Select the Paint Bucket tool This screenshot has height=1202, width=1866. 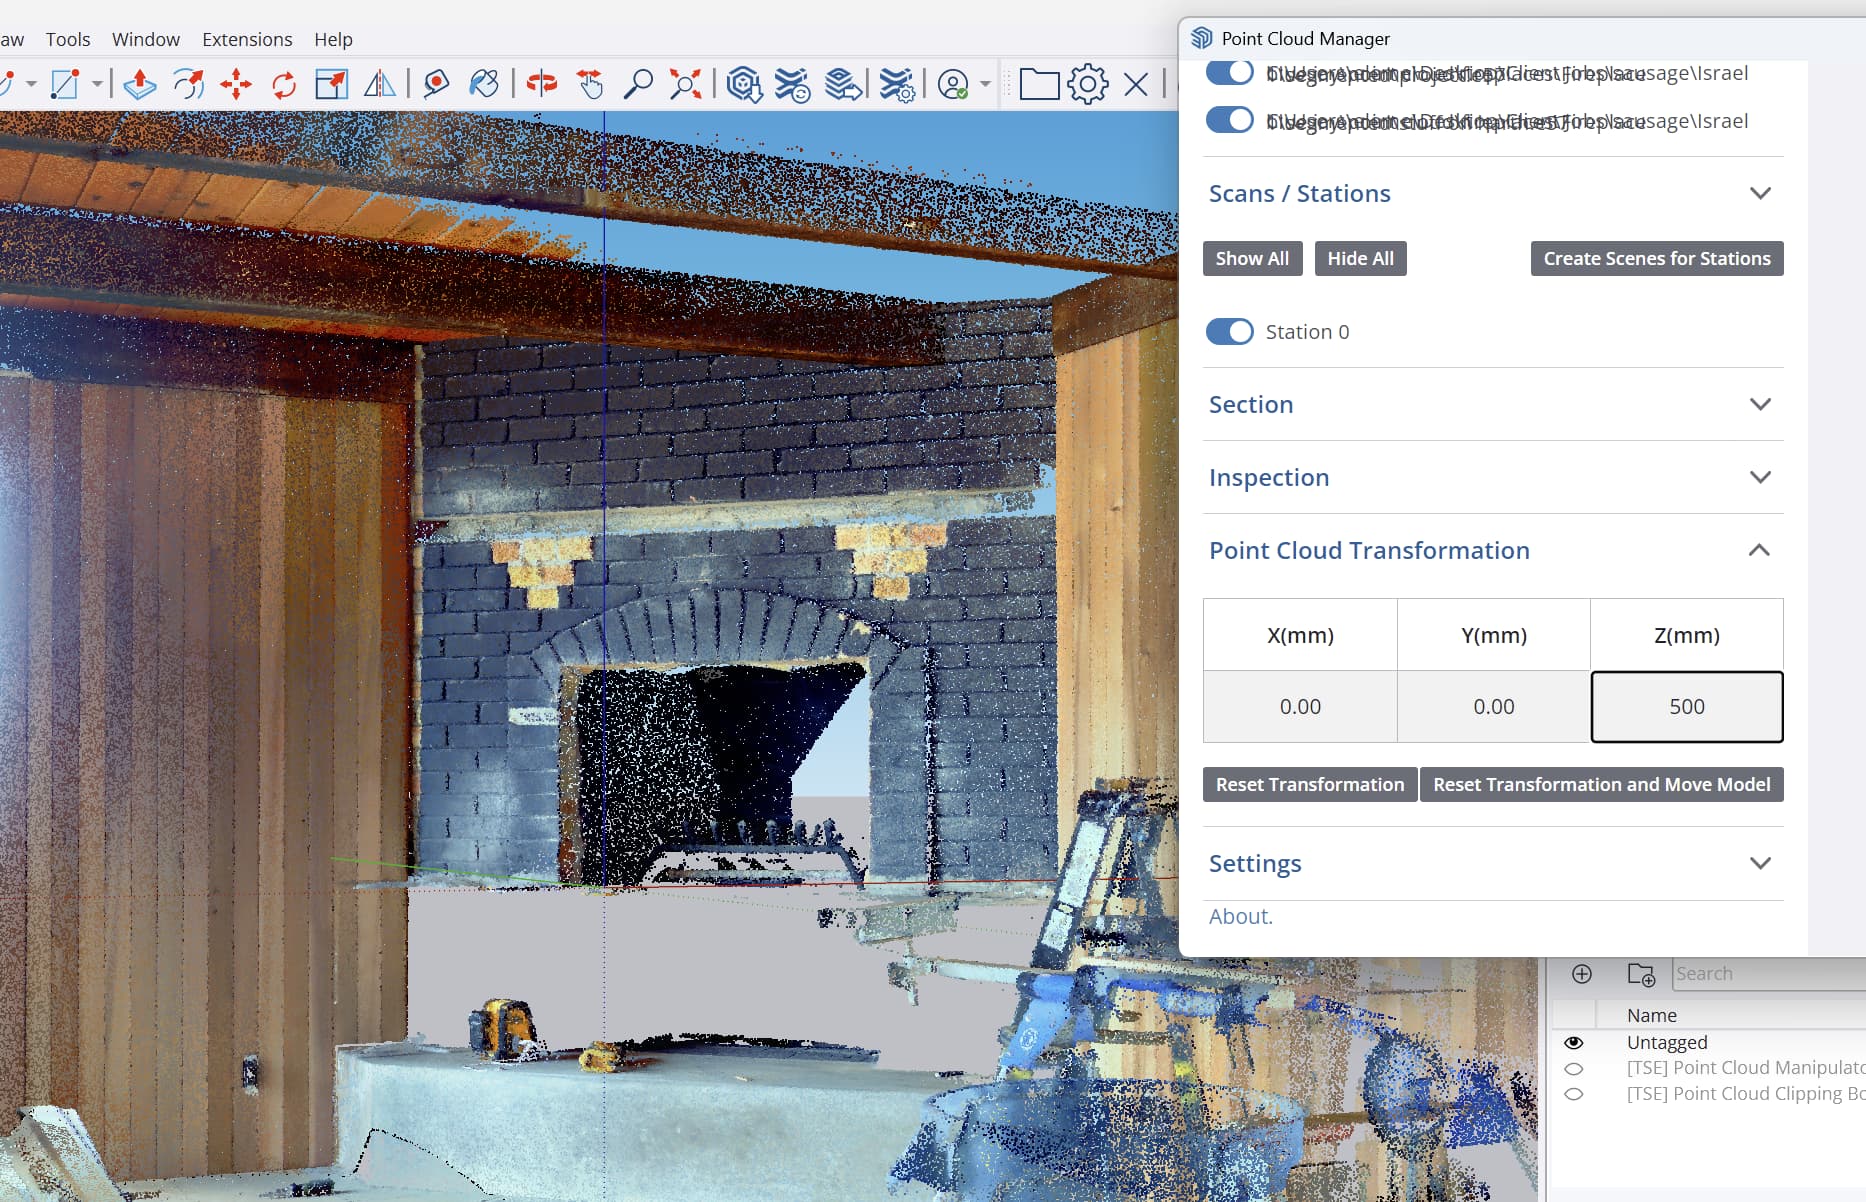[x=484, y=84]
